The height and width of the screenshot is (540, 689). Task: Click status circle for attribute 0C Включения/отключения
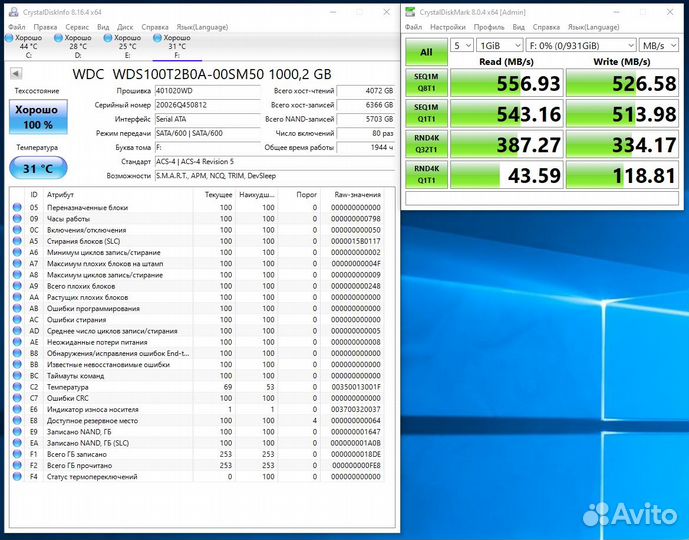[x=17, y=229]
